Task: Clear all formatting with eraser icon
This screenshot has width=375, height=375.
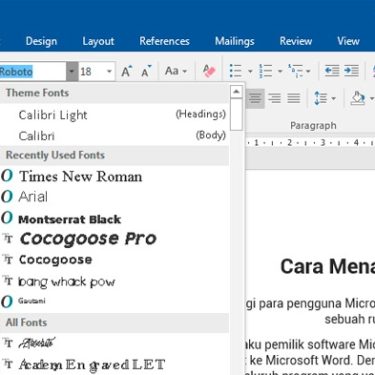Action: coord(209,71)
